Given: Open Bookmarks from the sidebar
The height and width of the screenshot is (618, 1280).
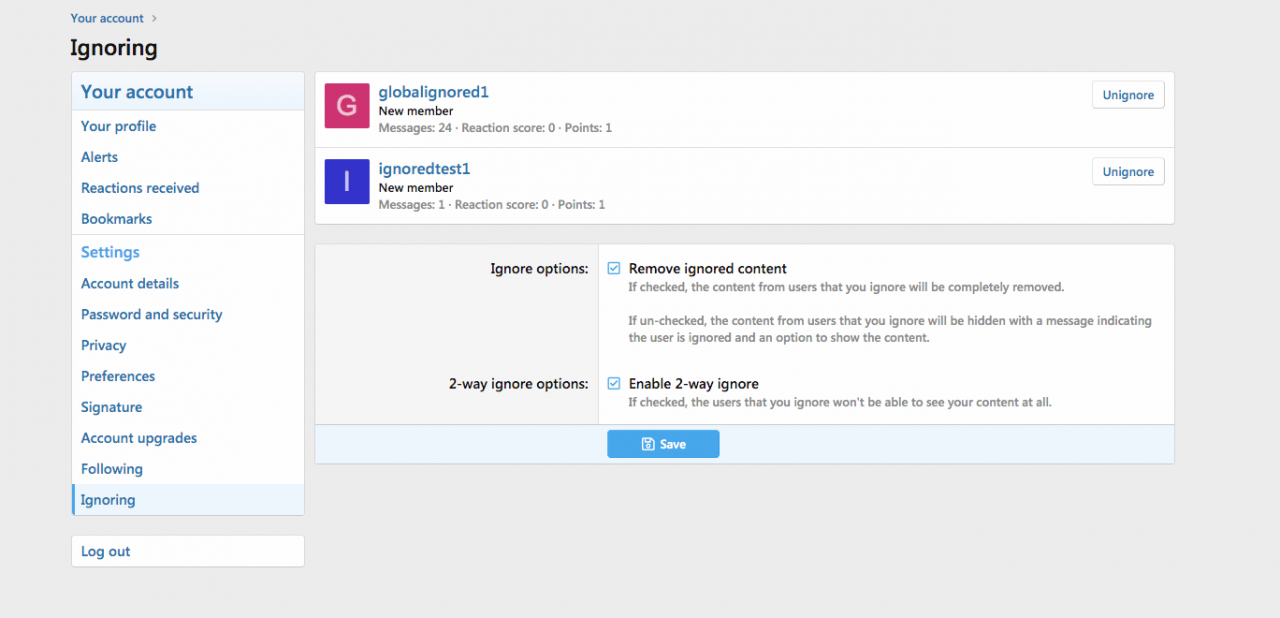Looking at the screenshot, I should pos(116,219).
